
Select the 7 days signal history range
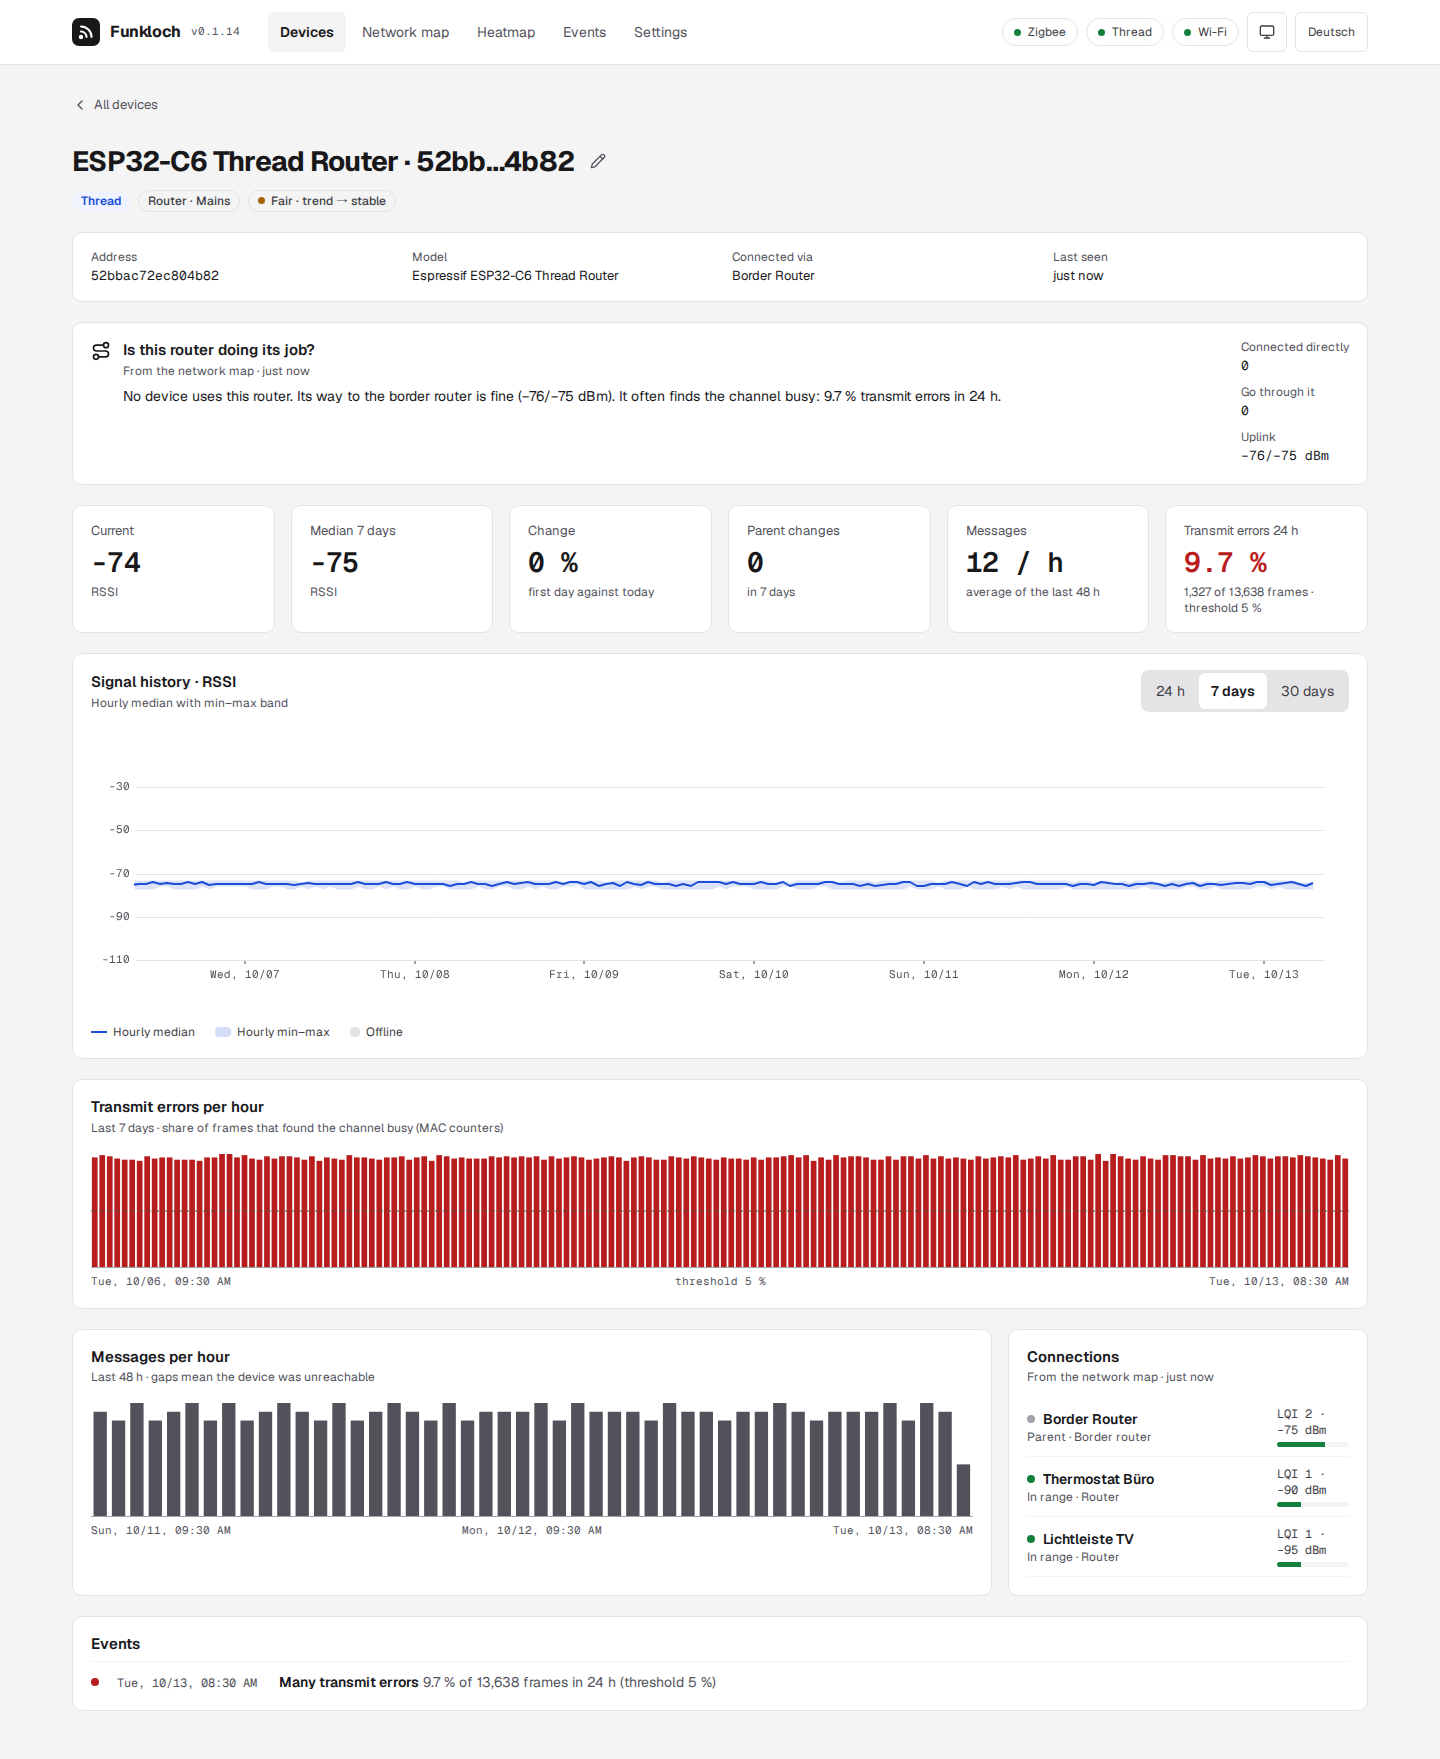point(1232,691)
